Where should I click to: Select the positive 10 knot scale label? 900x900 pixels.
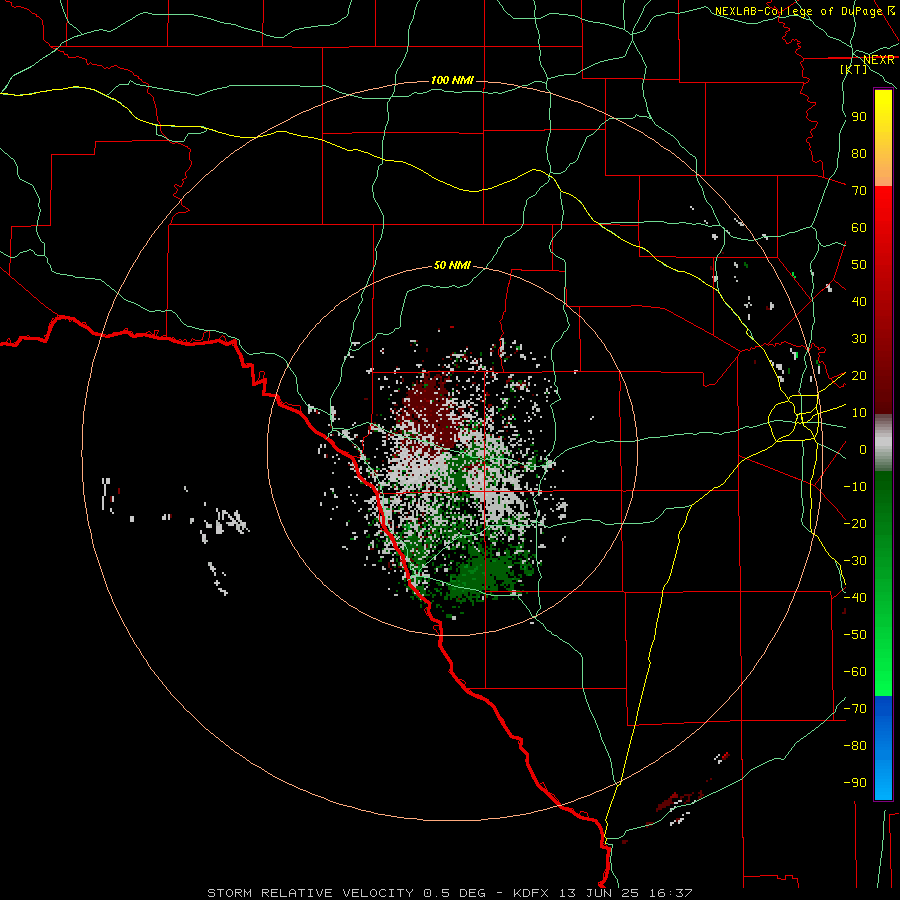click(x=859, y=413)
